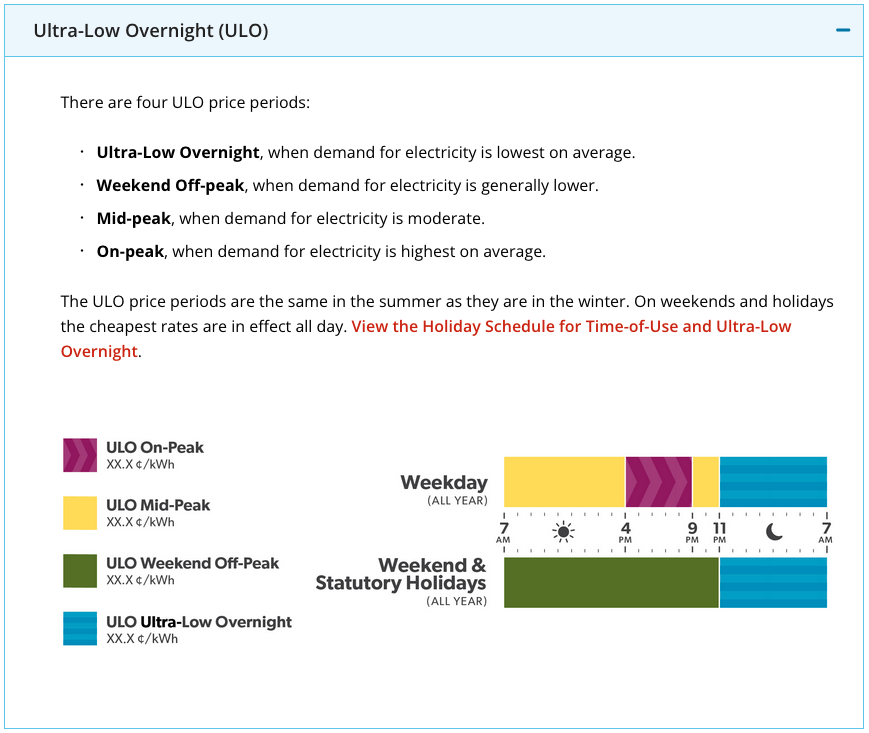Image resolution: width=869 pixels, height=733 pixels.
Task: Click the short yellow mid-peak evening bar
Action: click(705, 482)
